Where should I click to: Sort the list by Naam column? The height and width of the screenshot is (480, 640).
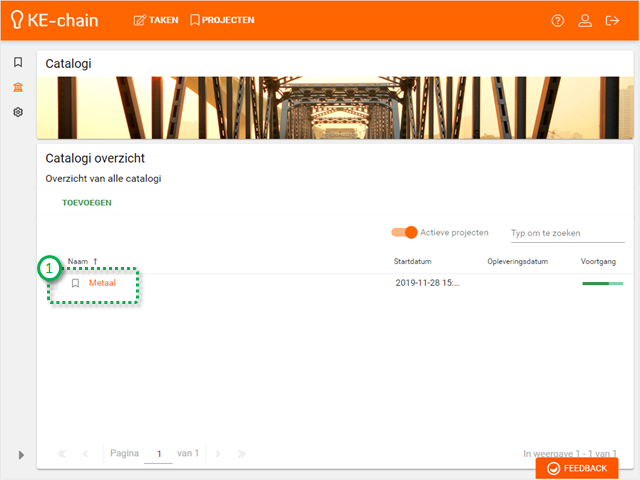[77, 261]
